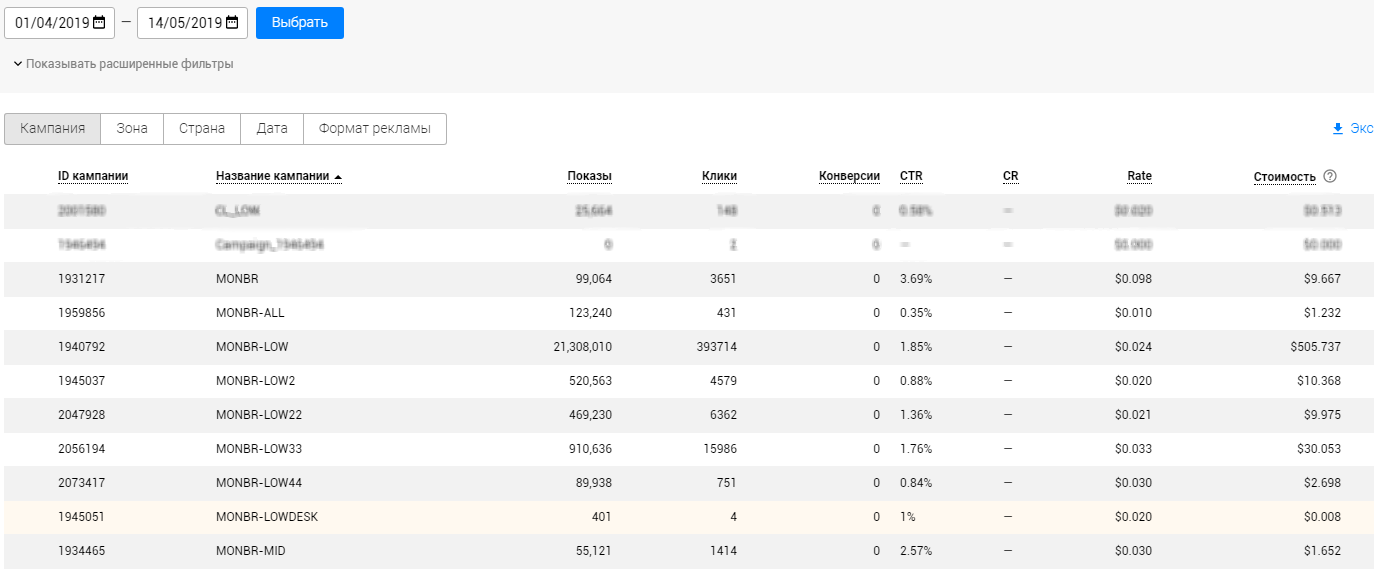Click the start date input 01/04/2019
This screenshot has height=574, width=1374.
[50, 23]
